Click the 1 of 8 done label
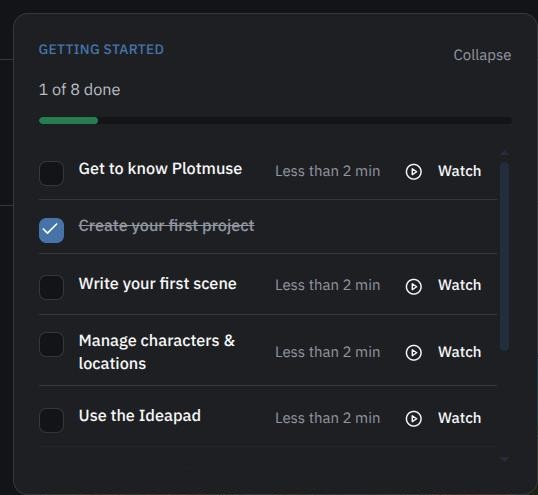Image resolution: width=538 pixels, height=495 pixels. pos(80,90)
